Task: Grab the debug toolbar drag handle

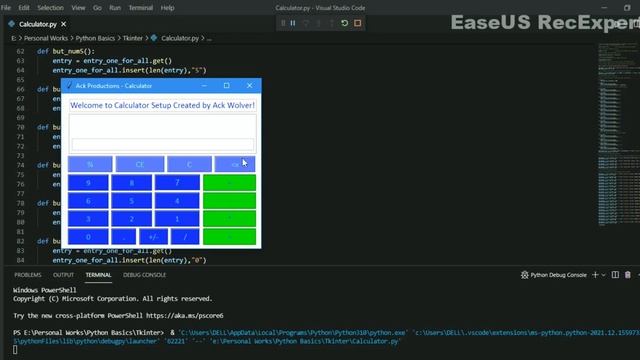Action: point(283,23)
